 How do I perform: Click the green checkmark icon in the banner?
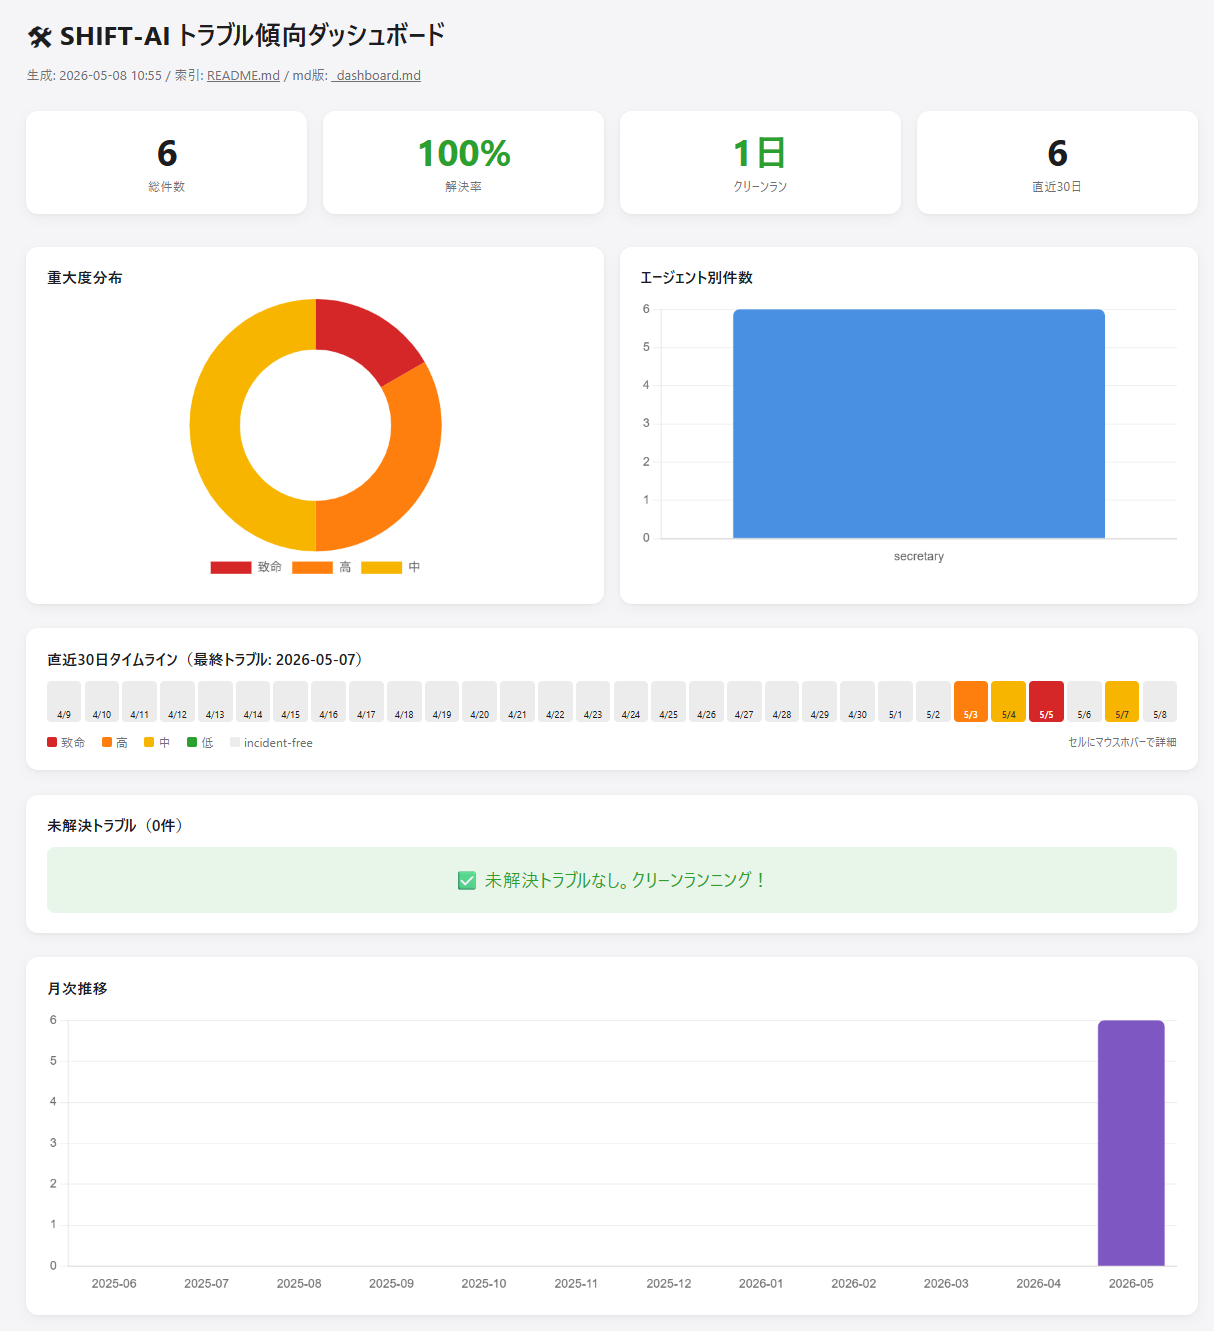466,880
